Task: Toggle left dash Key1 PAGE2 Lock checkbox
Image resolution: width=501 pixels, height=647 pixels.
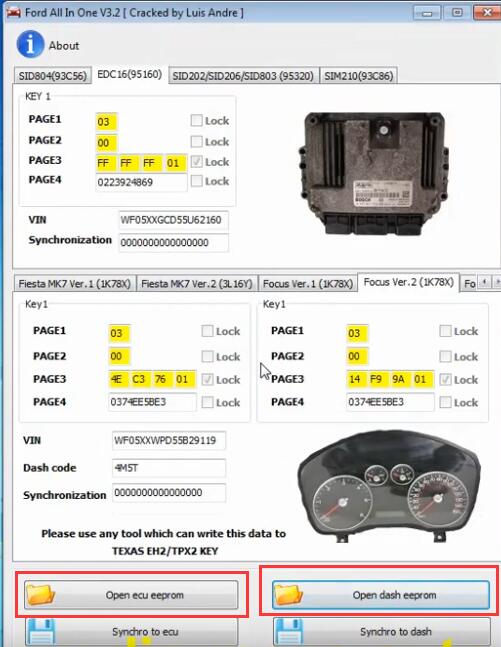Action: click(207, 357)
